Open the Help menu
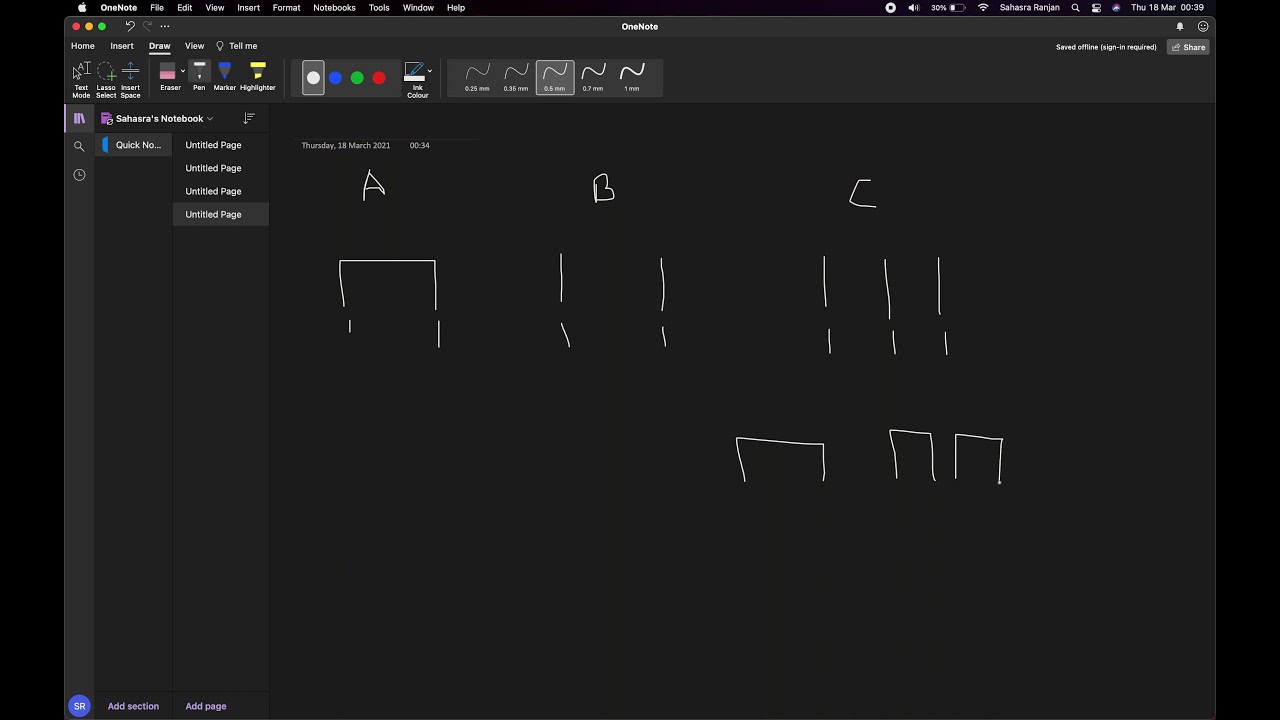Image resolution: width=1280 pixels, height=720 pixels. (456, 7)
